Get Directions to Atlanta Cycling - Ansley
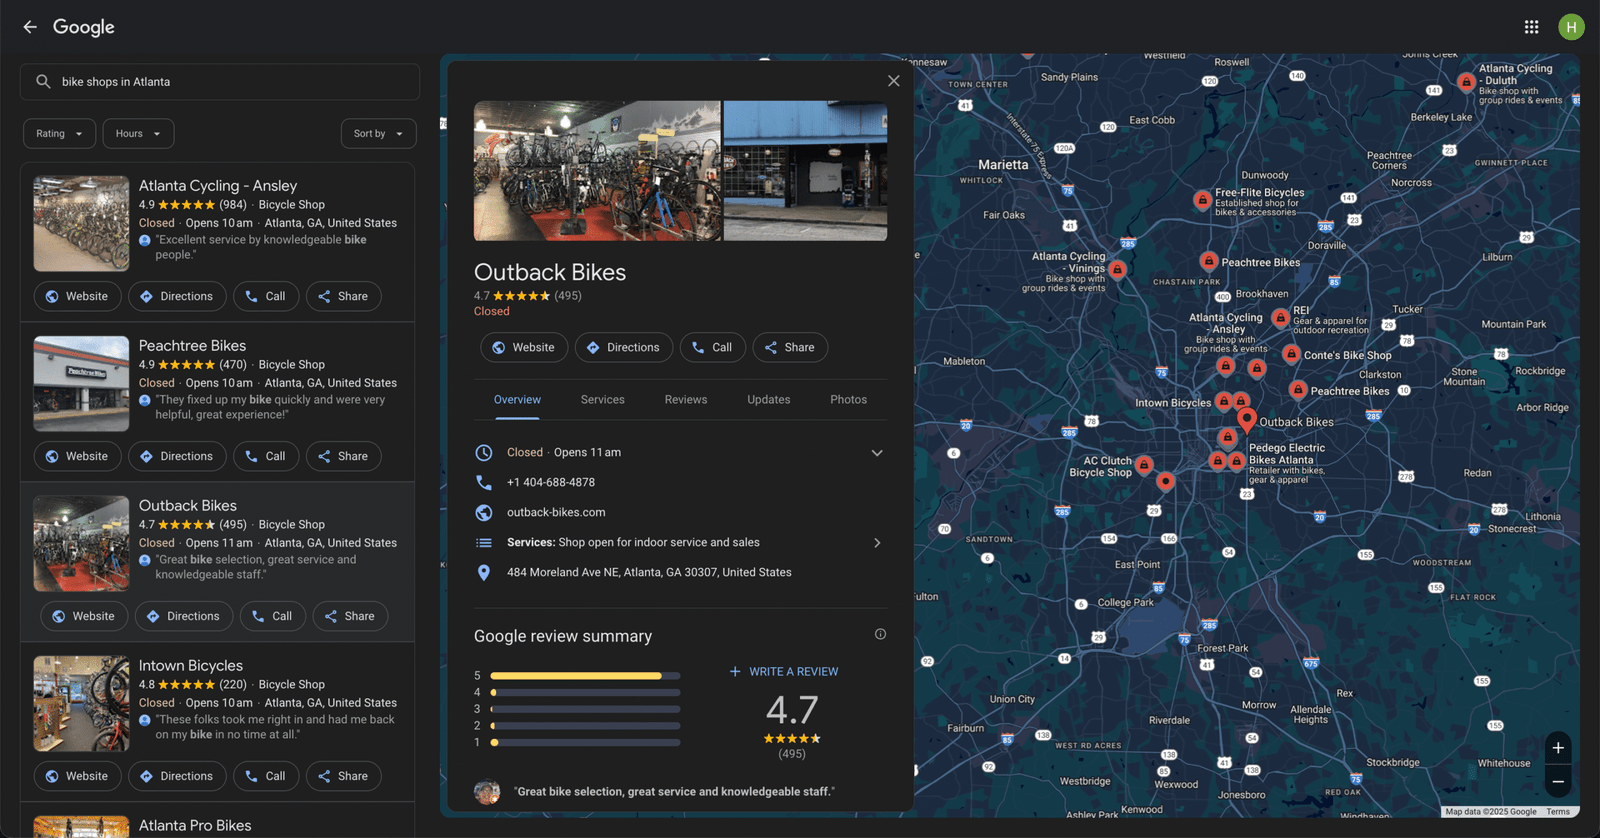This screenshot has width=1600, height=838. tap(177, 296)
